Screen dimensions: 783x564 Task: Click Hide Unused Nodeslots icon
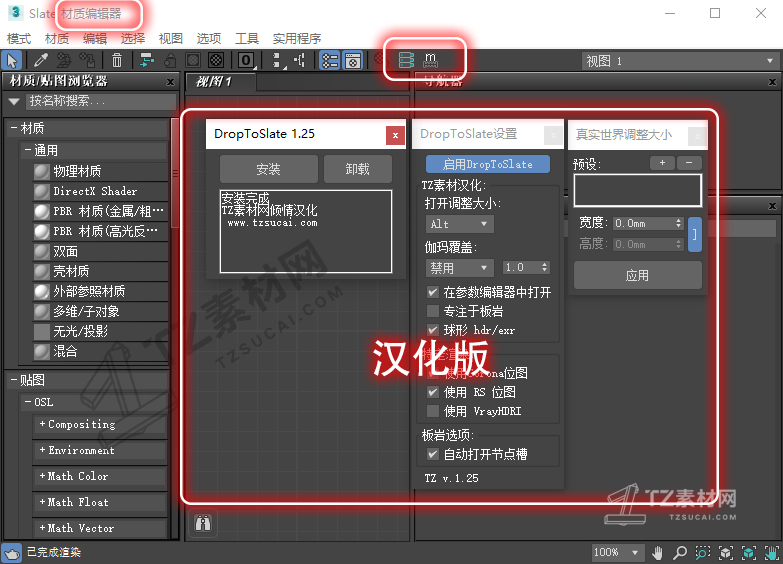click(x=170, y=61)
